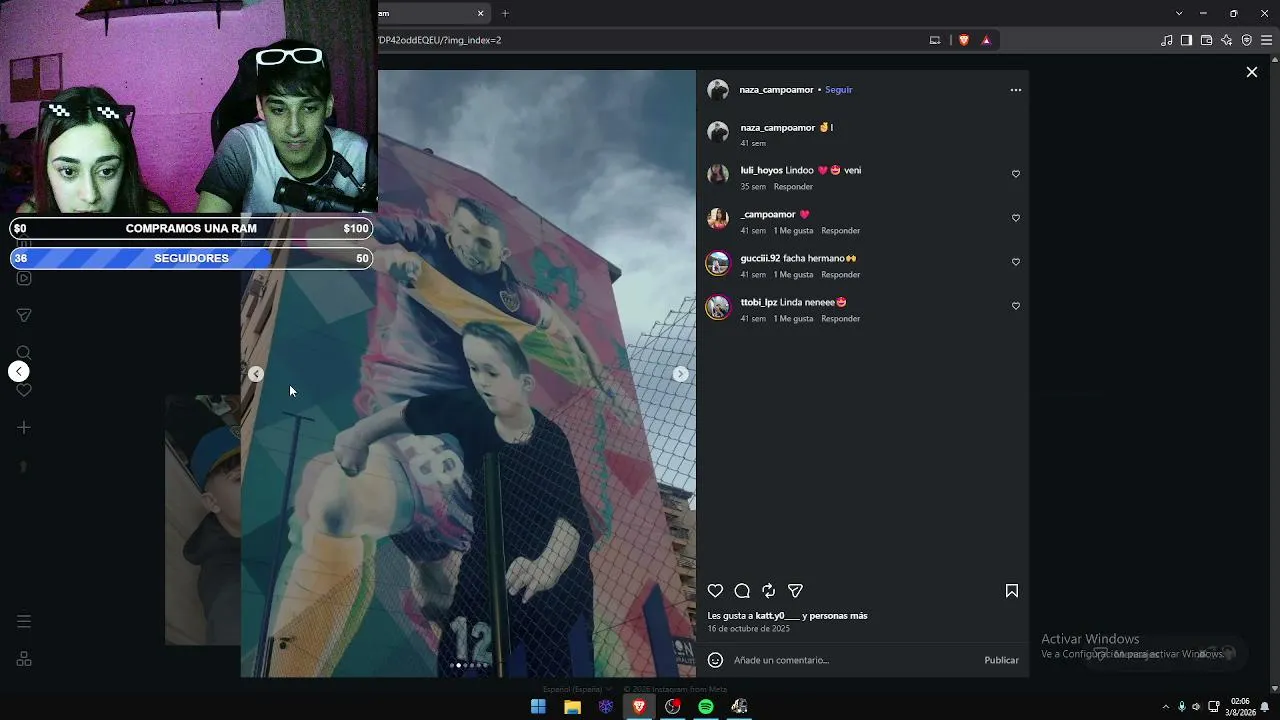Viewport: 1280px width, 720px height.
Task: Open the media playback control music-note icon
Action: click(1166, 40)
